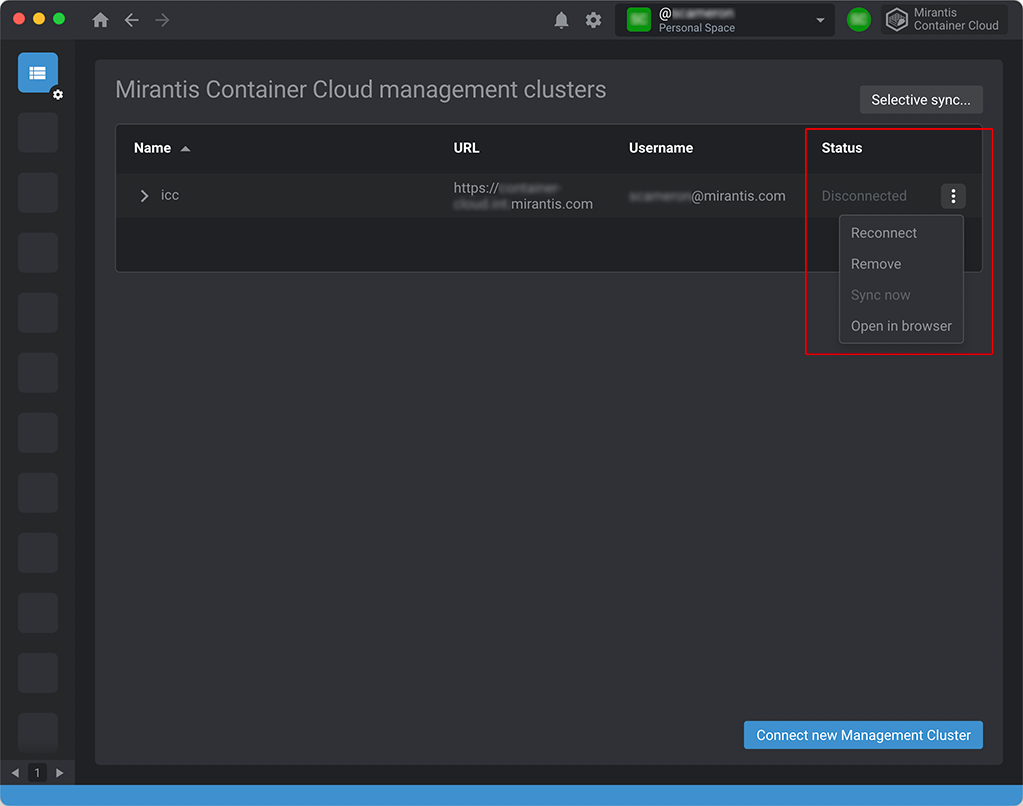1023x806 pixels.
Task: Expand the icc cluster row
Action: [144, 196]
